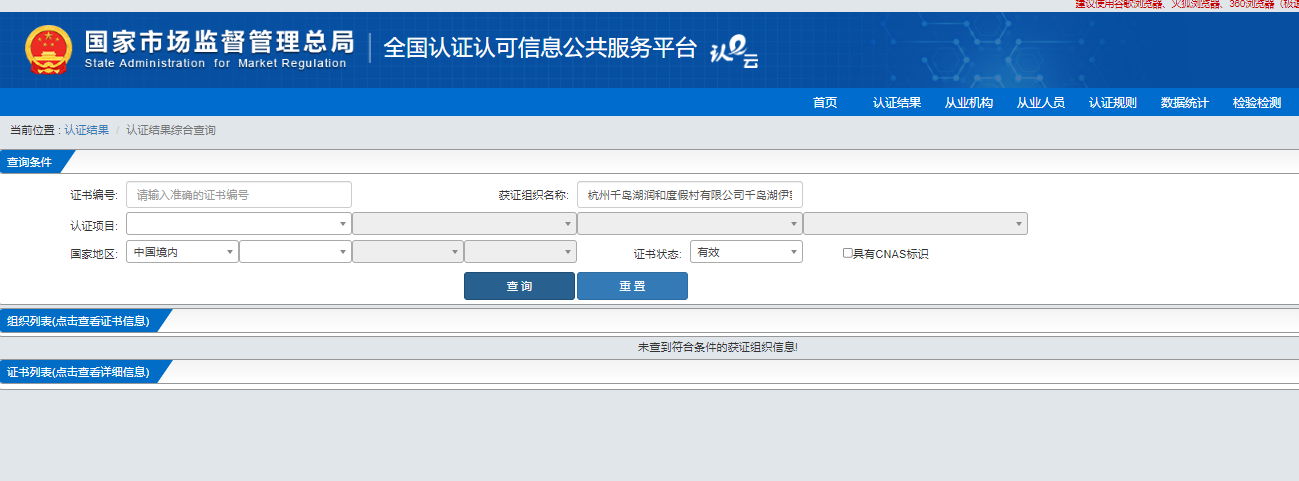Expand the second 认证项目 dropdown
This screenshot has width=1299, height=481.
[464, 224]
